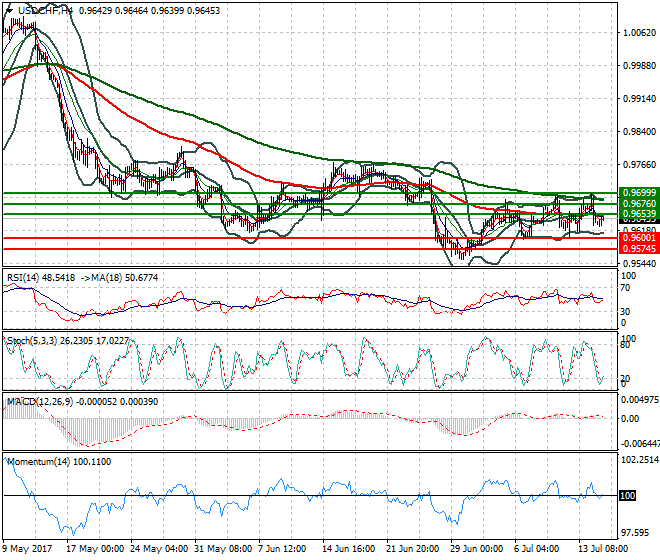Viewport: 660px width, 560px height.
Task: Select the Momentum(14) 100.1100 indicator label
Action: [x=59, y=462]
